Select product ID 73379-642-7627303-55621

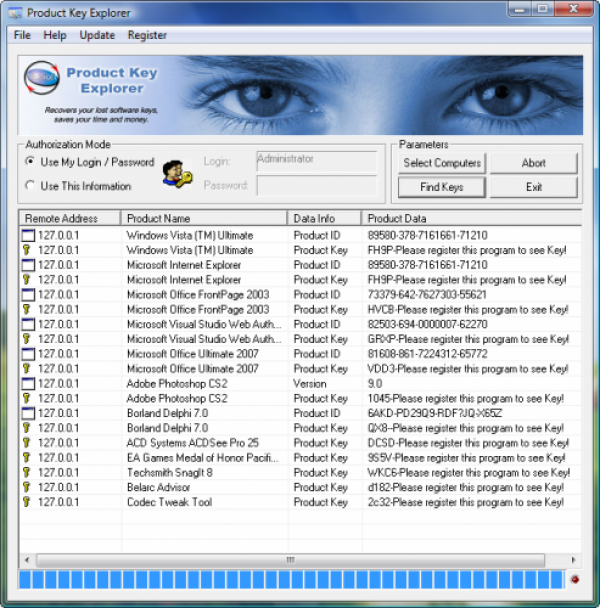tap(427, 295)
